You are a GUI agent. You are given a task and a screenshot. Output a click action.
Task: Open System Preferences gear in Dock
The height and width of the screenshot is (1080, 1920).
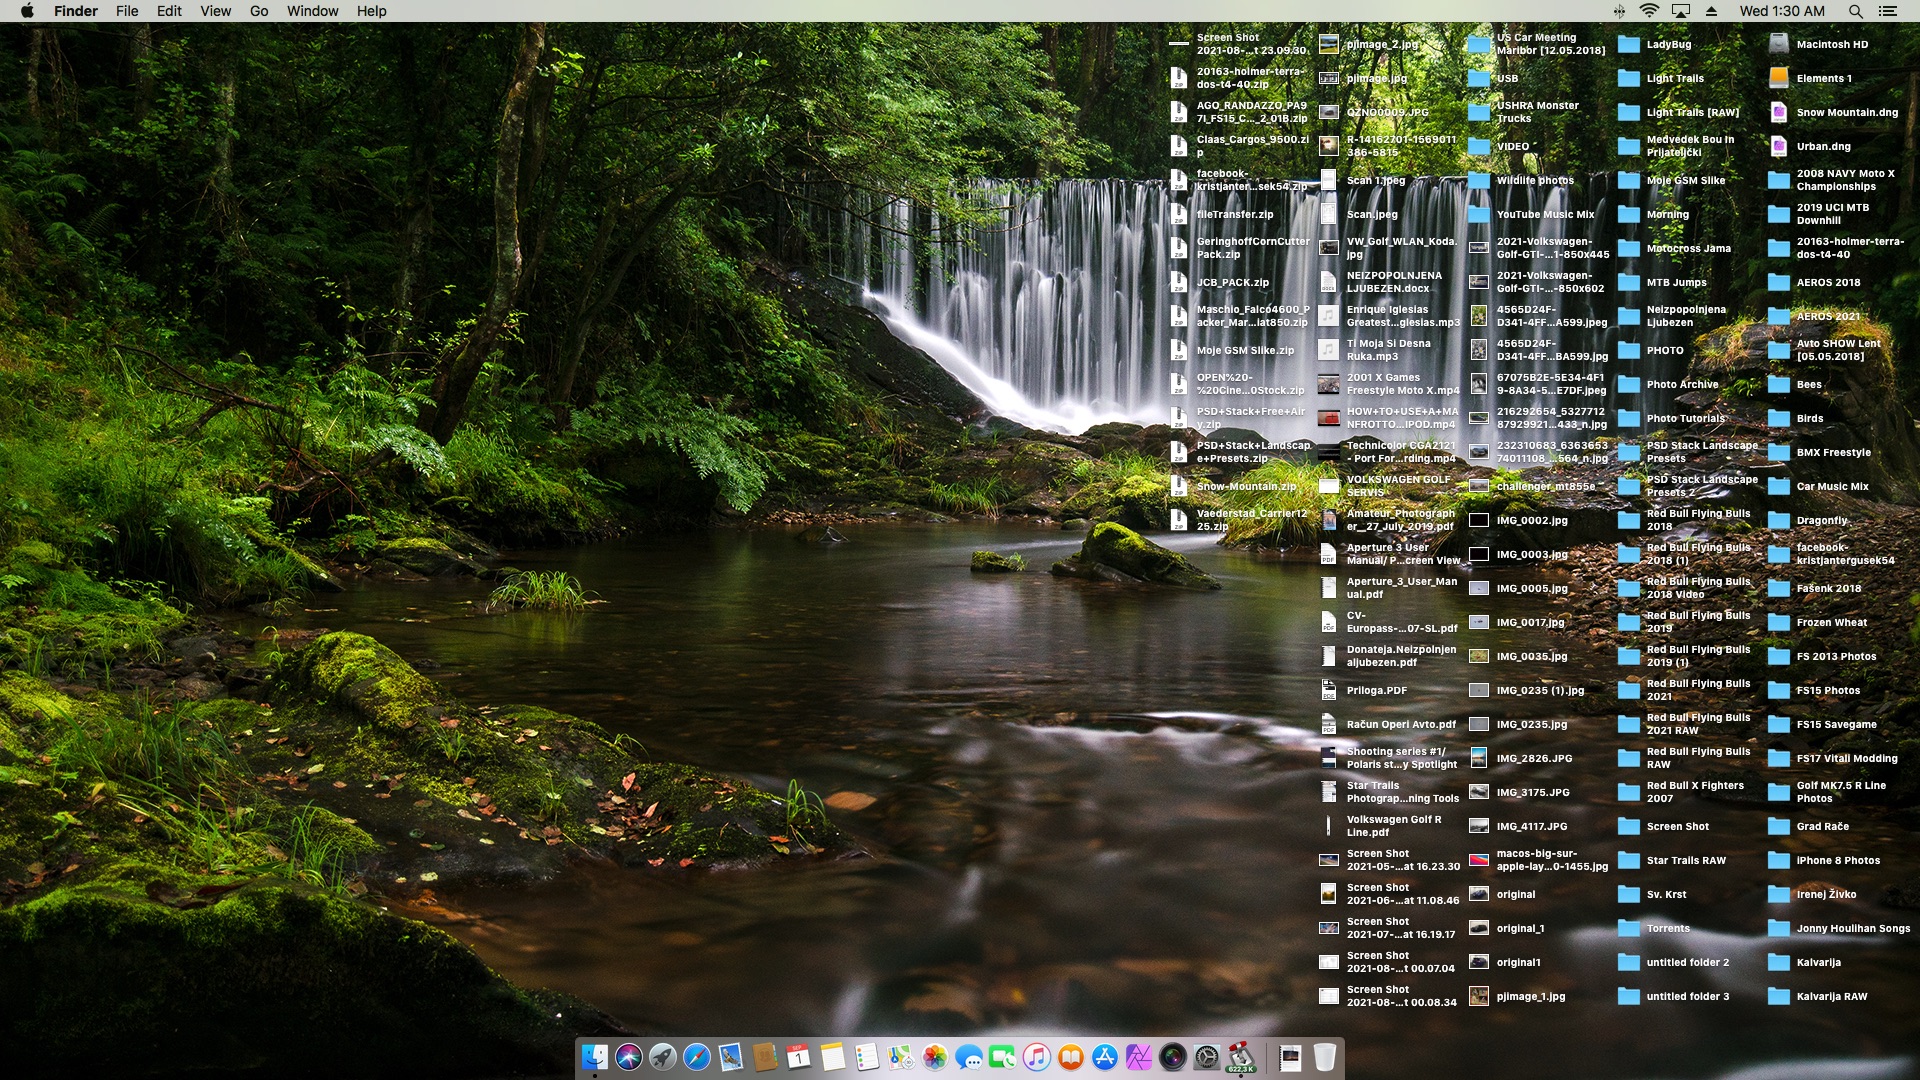(1207, 1057)
